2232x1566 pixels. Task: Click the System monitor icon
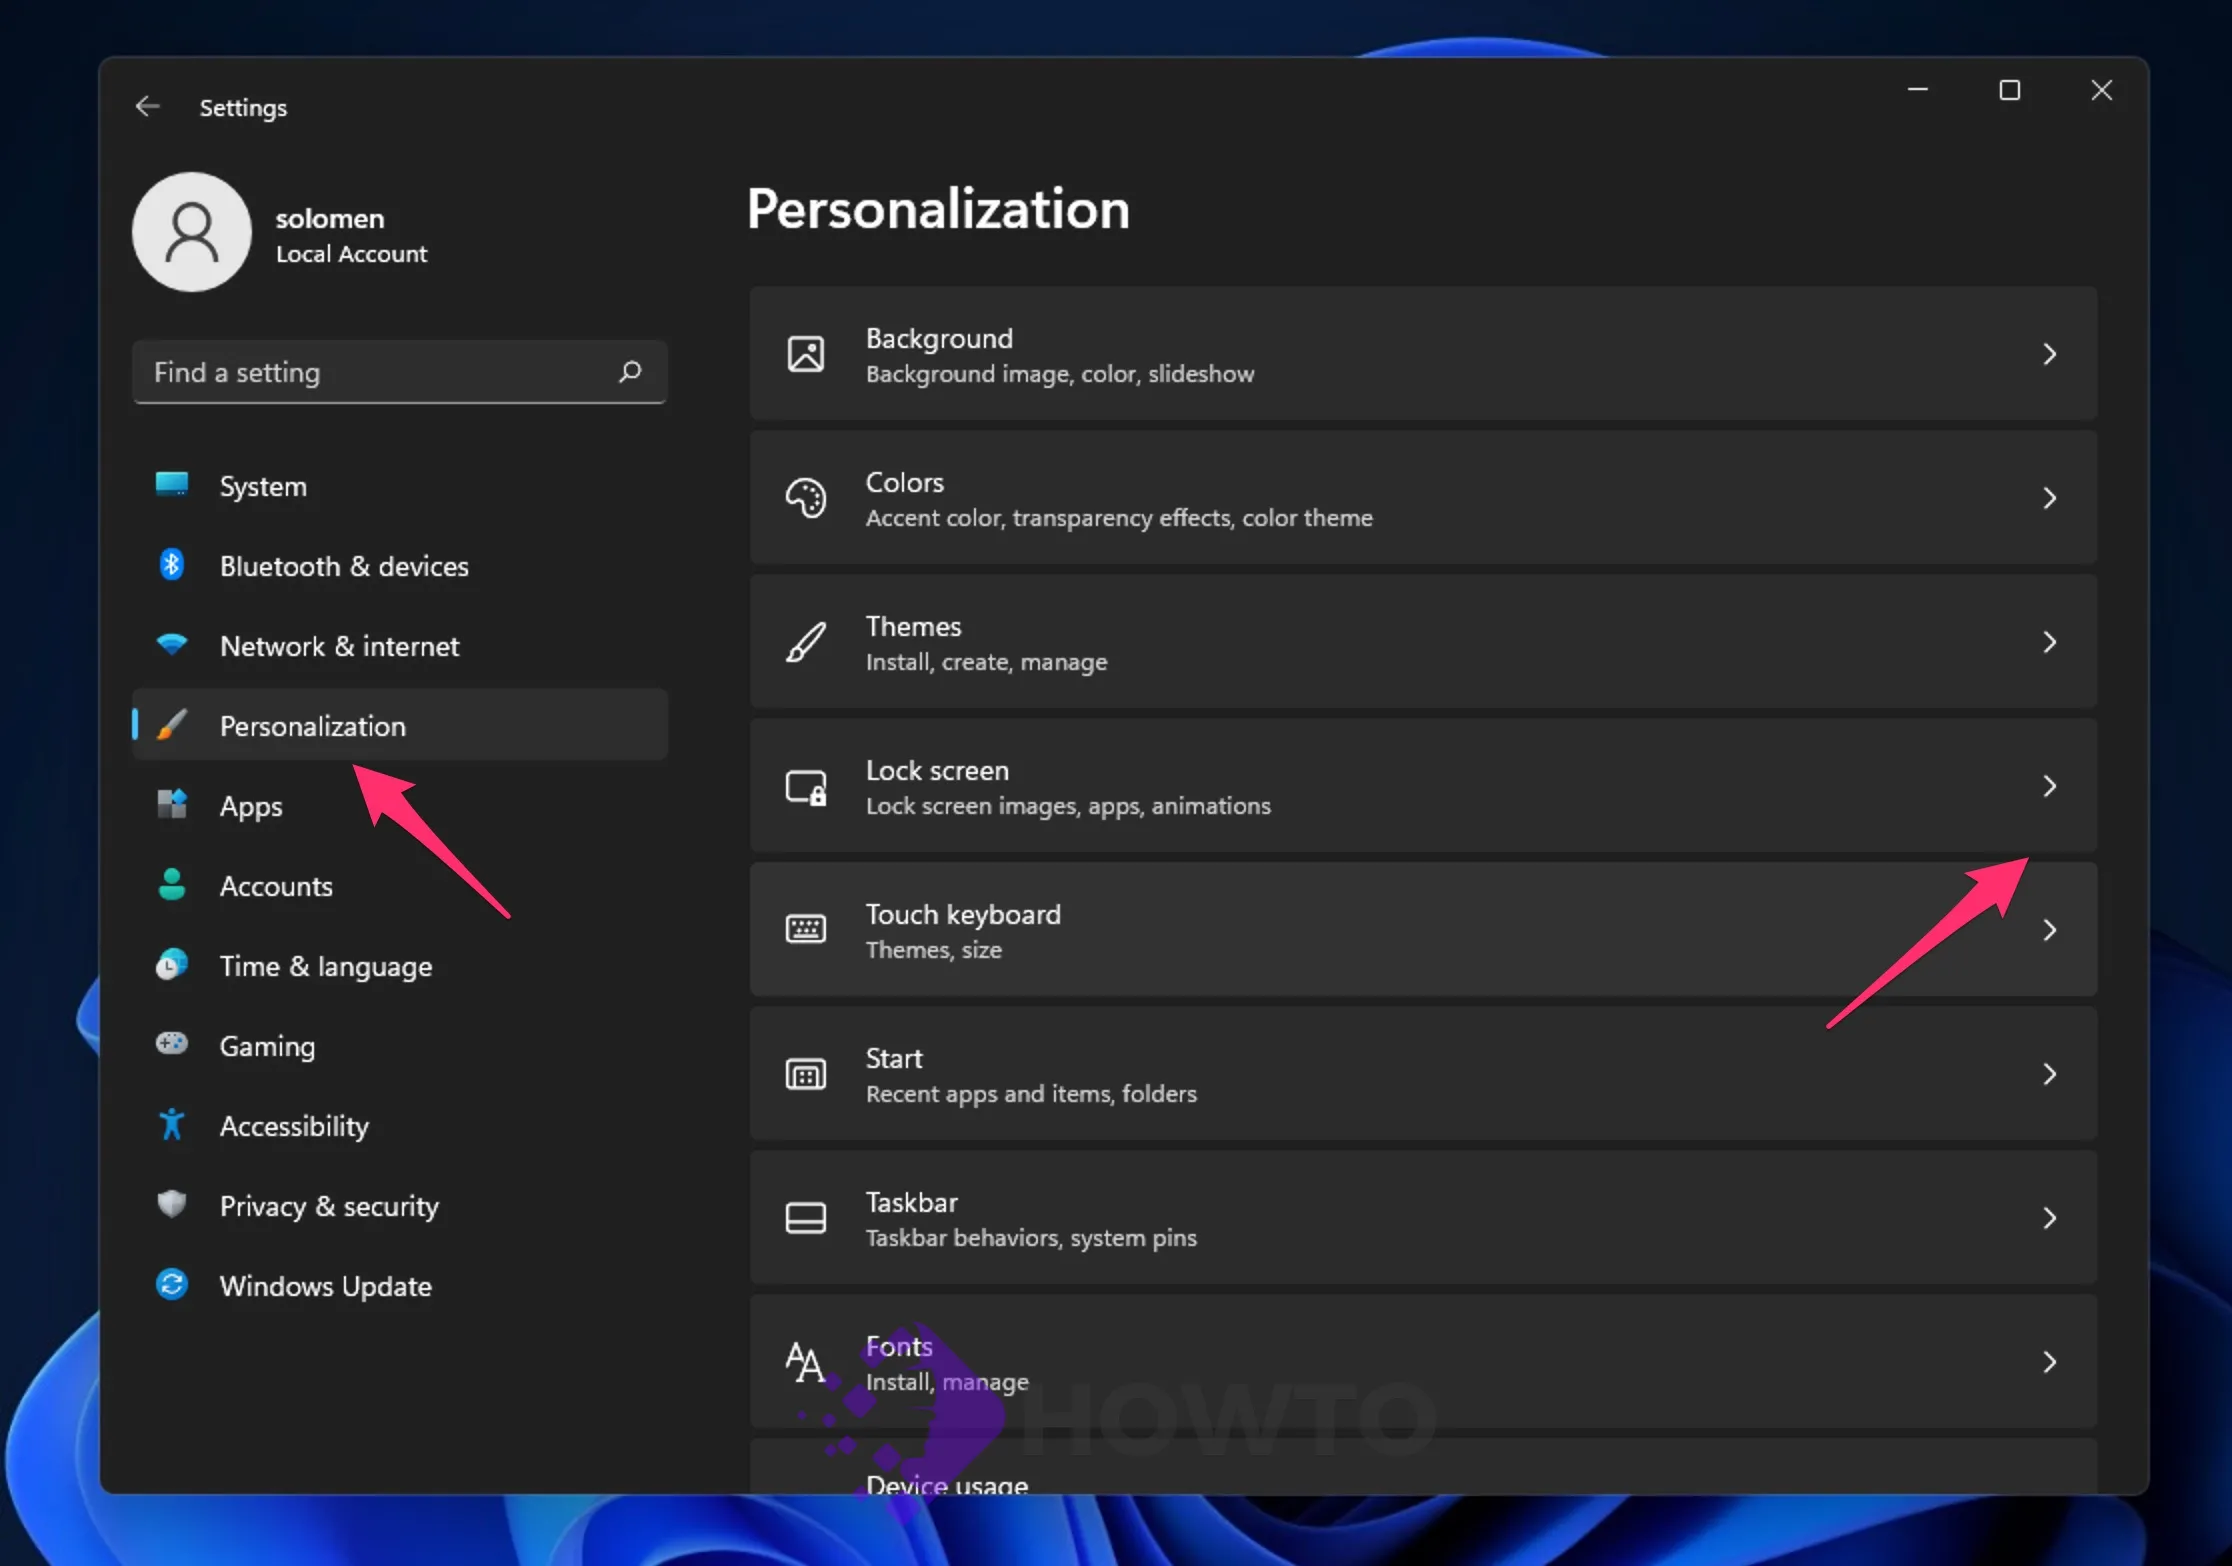tap(172, 485)
